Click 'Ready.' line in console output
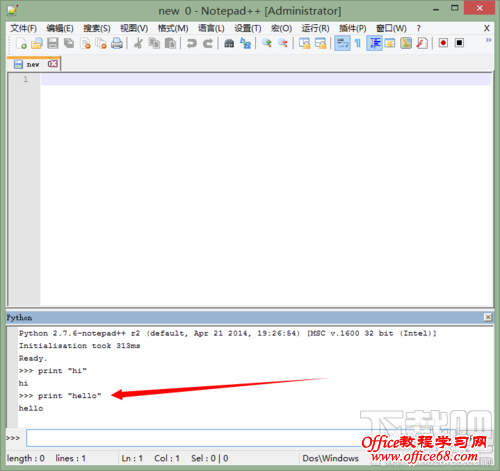 33,358
